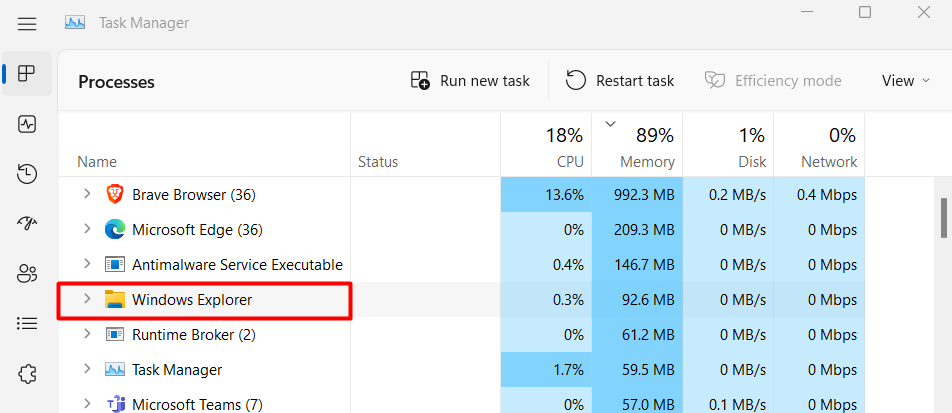Expand the Windows Explorer process

87,299
